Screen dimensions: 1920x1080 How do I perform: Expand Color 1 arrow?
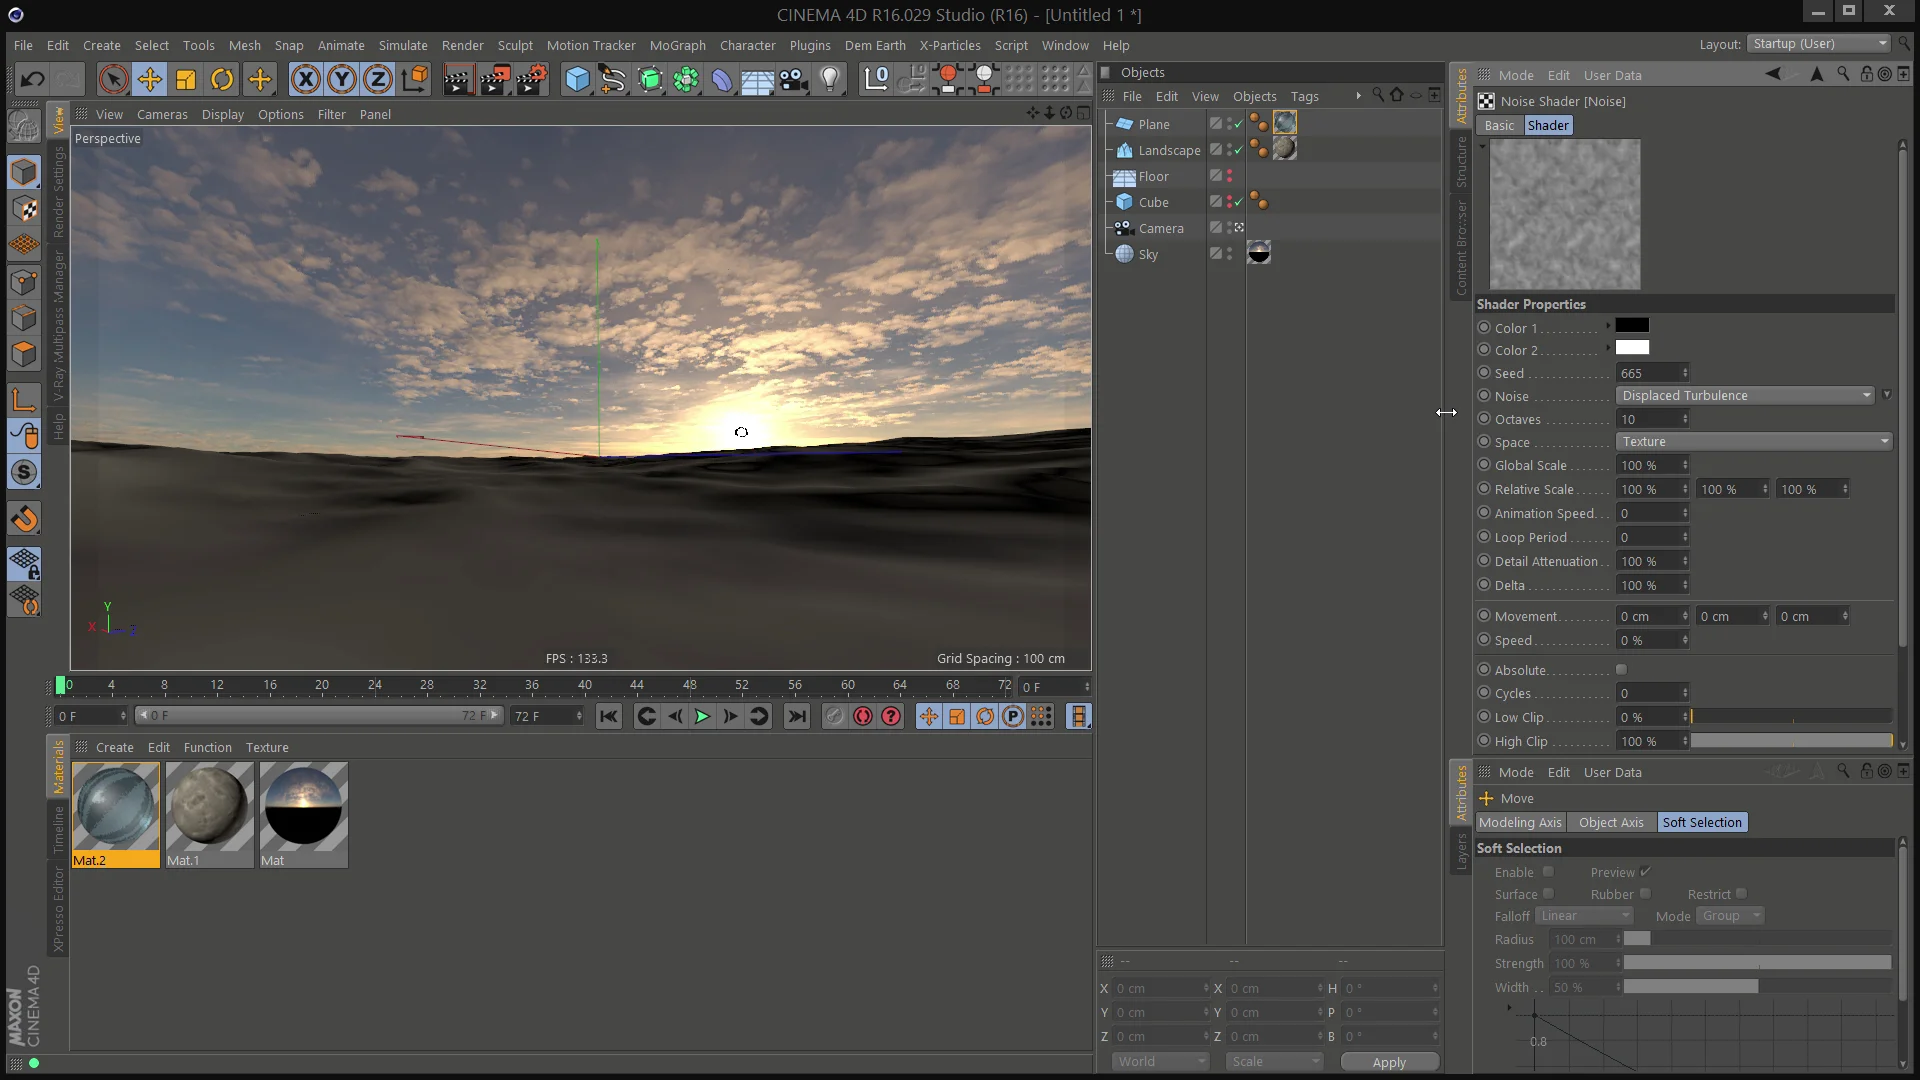click(x=1608, y=326)
